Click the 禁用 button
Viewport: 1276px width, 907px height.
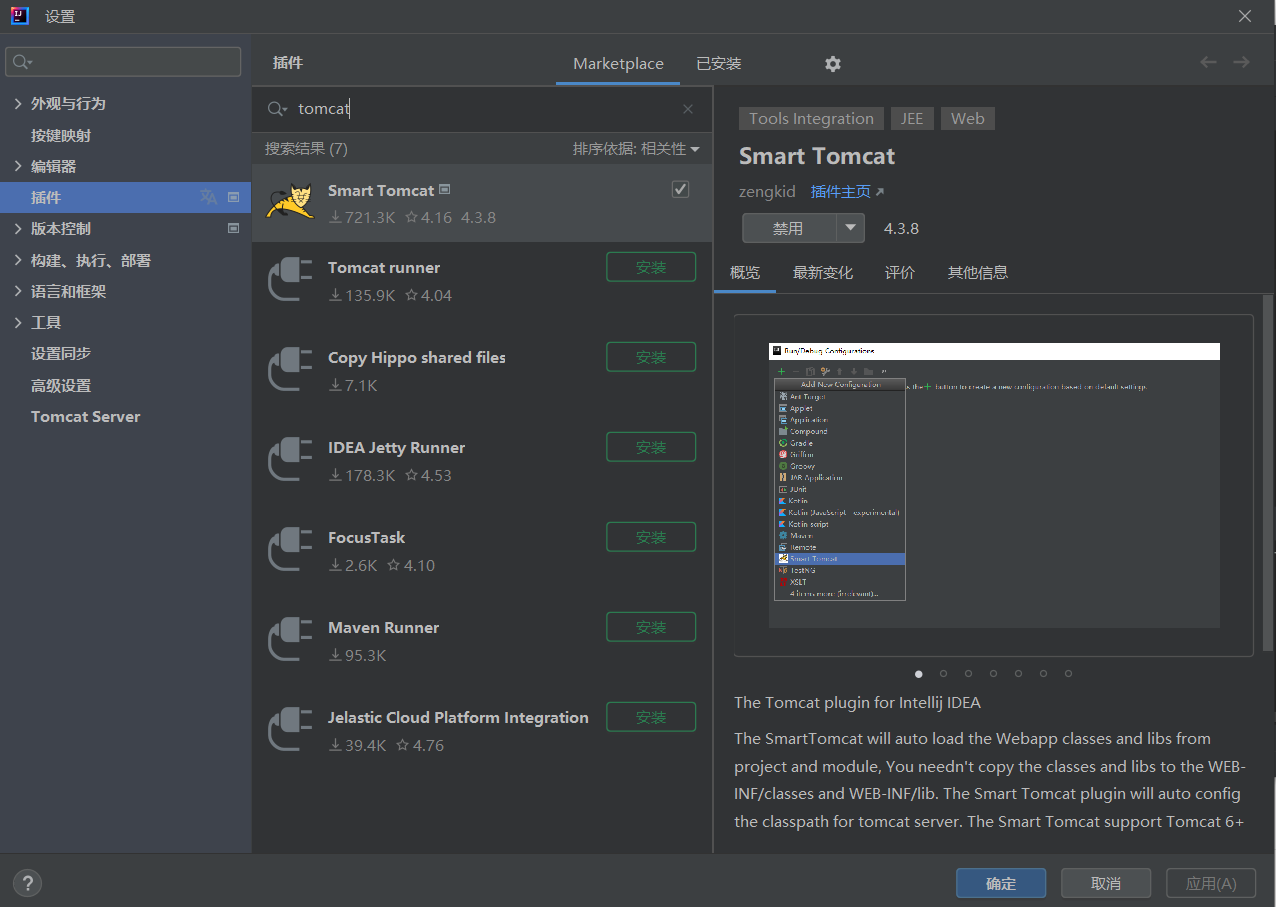(789, 228)
